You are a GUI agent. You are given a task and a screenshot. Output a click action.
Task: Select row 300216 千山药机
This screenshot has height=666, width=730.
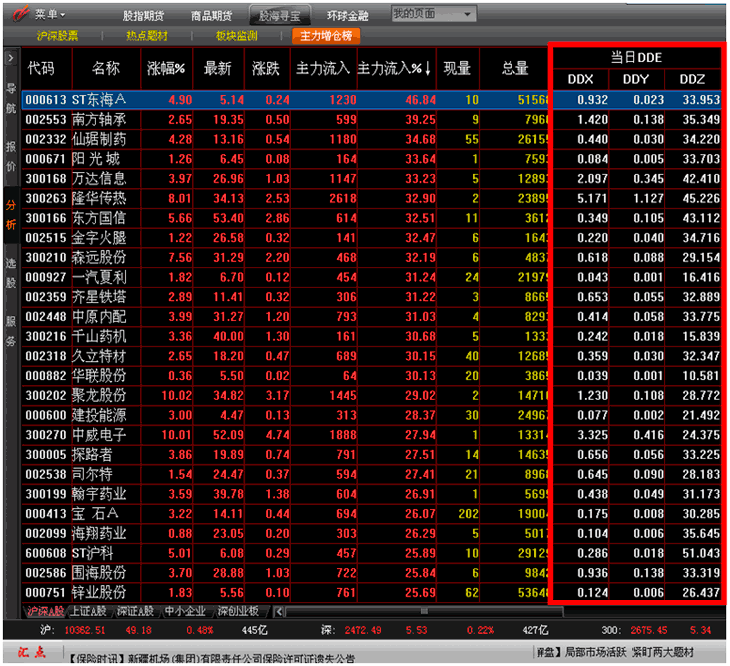pyautogui.click(x=372, y=336)
